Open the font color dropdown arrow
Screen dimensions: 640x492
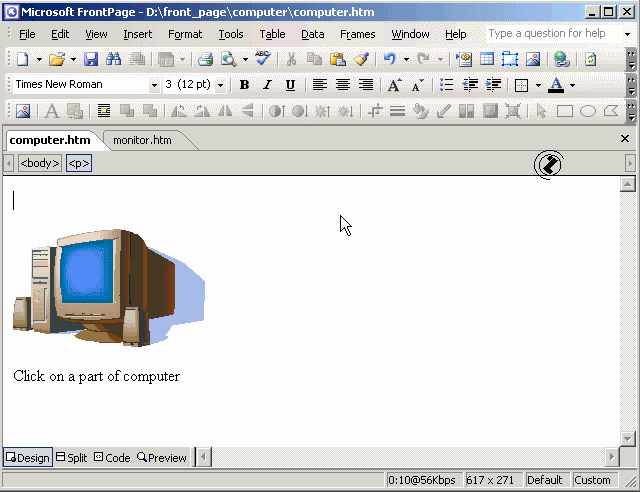click(572, 85)
